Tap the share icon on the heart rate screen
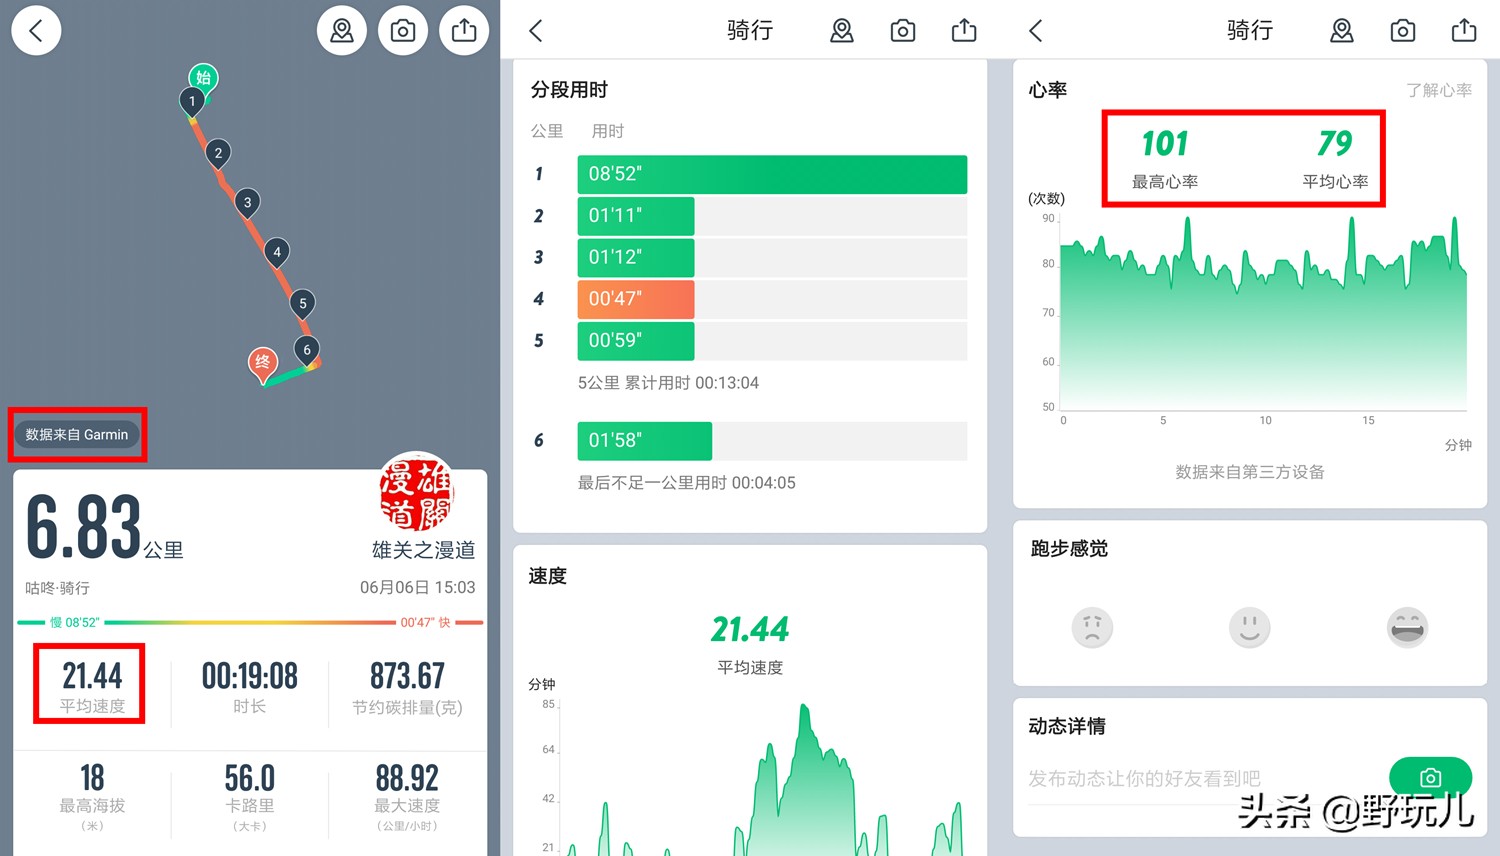 click(1463, 31)
